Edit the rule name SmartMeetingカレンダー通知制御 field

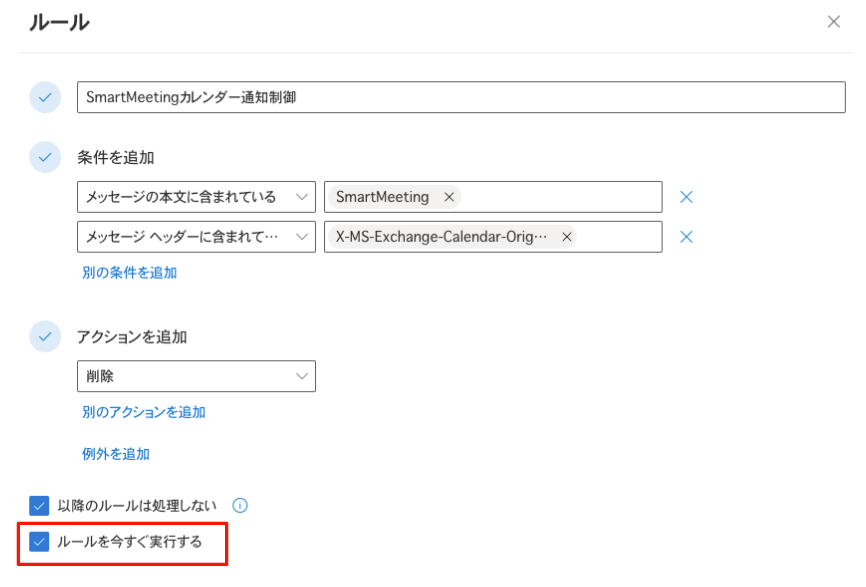[461, 97]
